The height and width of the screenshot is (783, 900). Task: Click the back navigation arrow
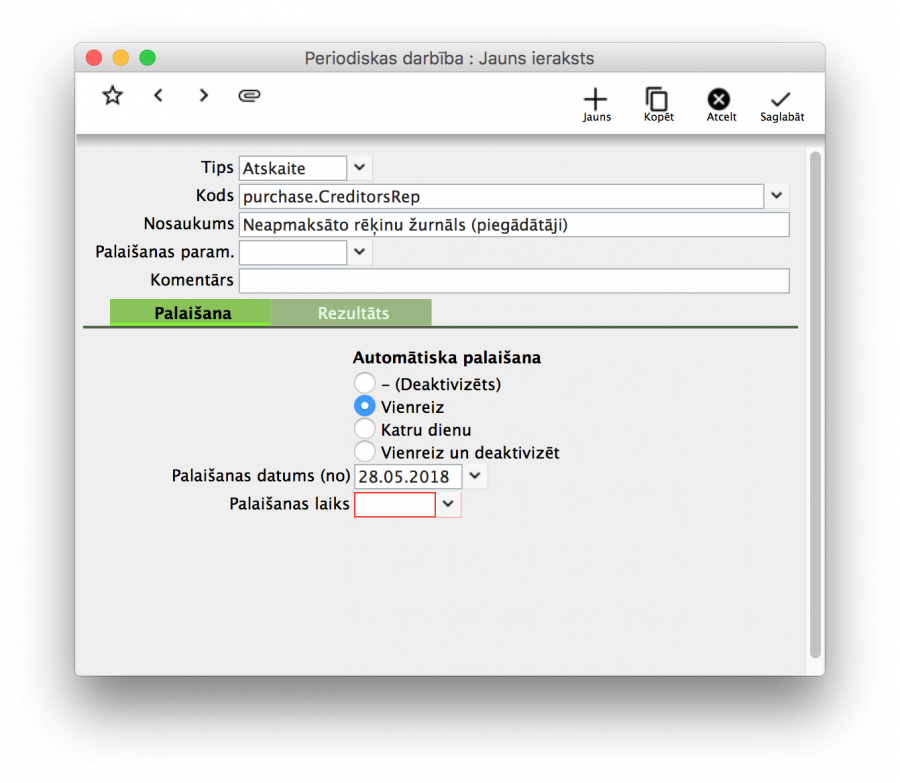(158, 95)
